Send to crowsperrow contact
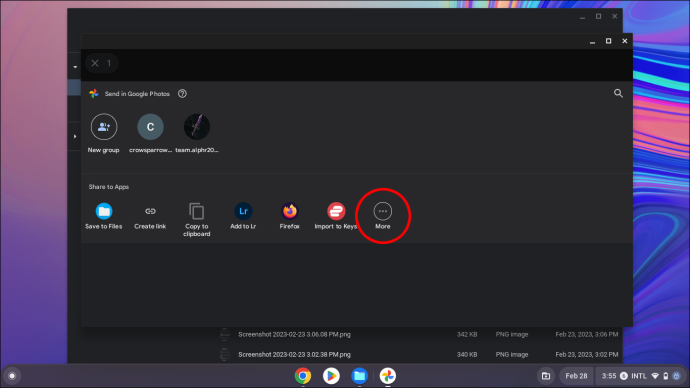This screenshot has width=690, height=388. click(x=150, y=133)
